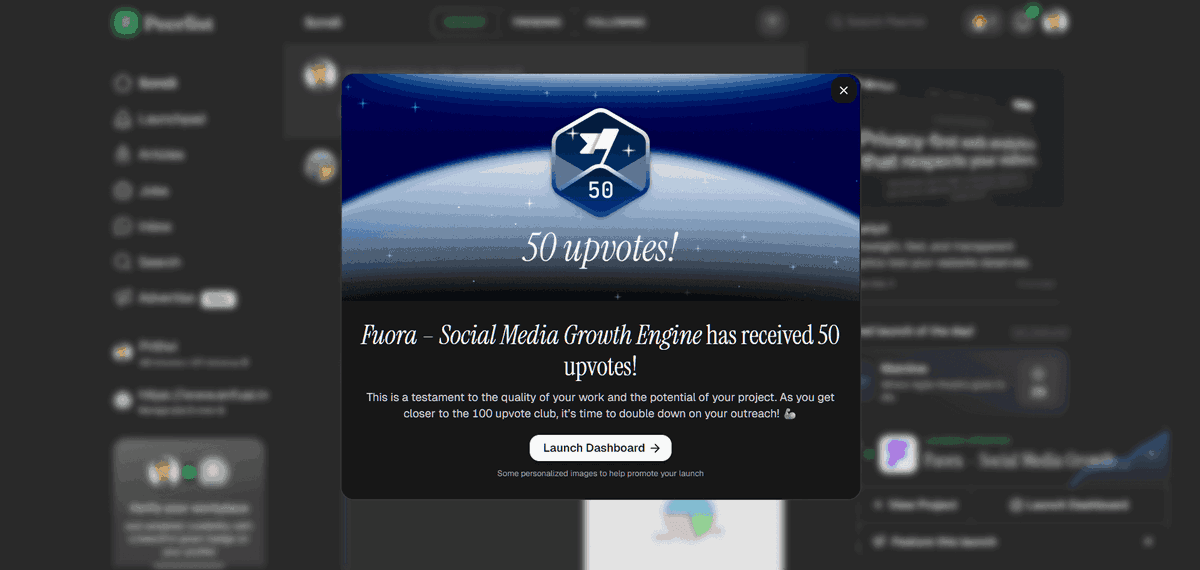The image size is (1200, 570).
Task: Click Launch Dashboard button in the popup
Action: [x=600, y=448]
